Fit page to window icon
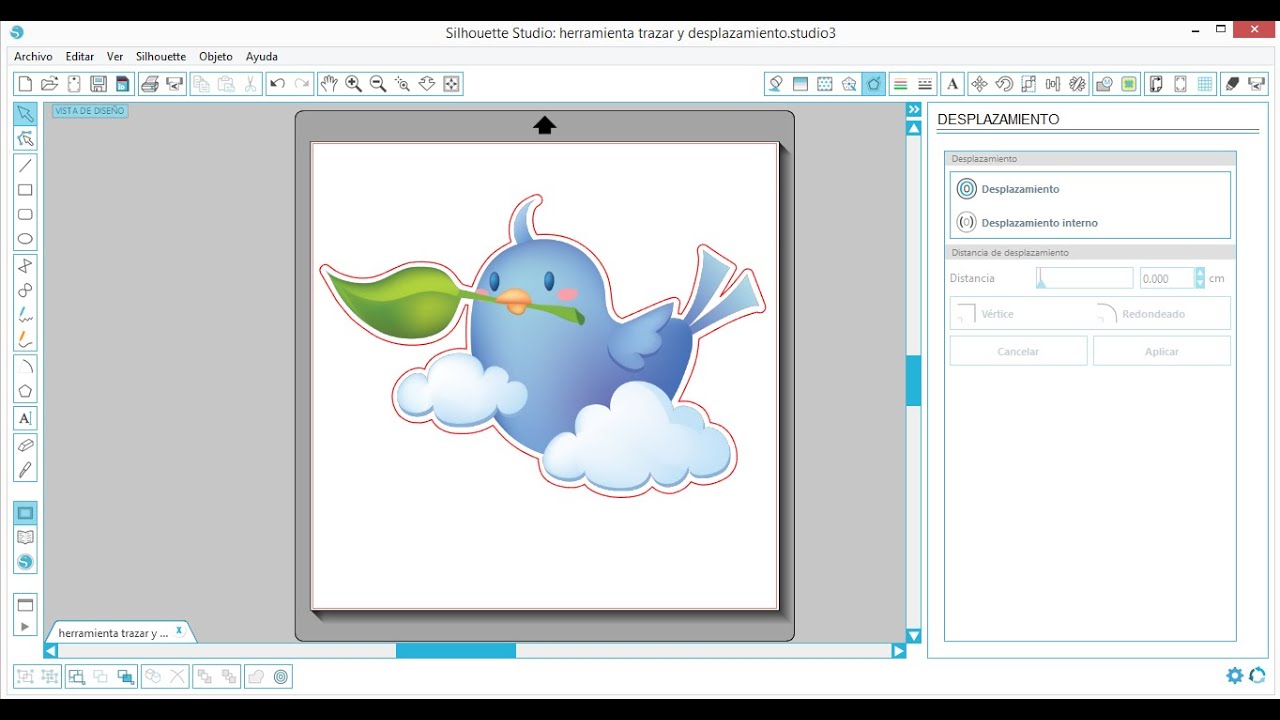This screenshot has height=720, width=1280. [x=452, y=84]
